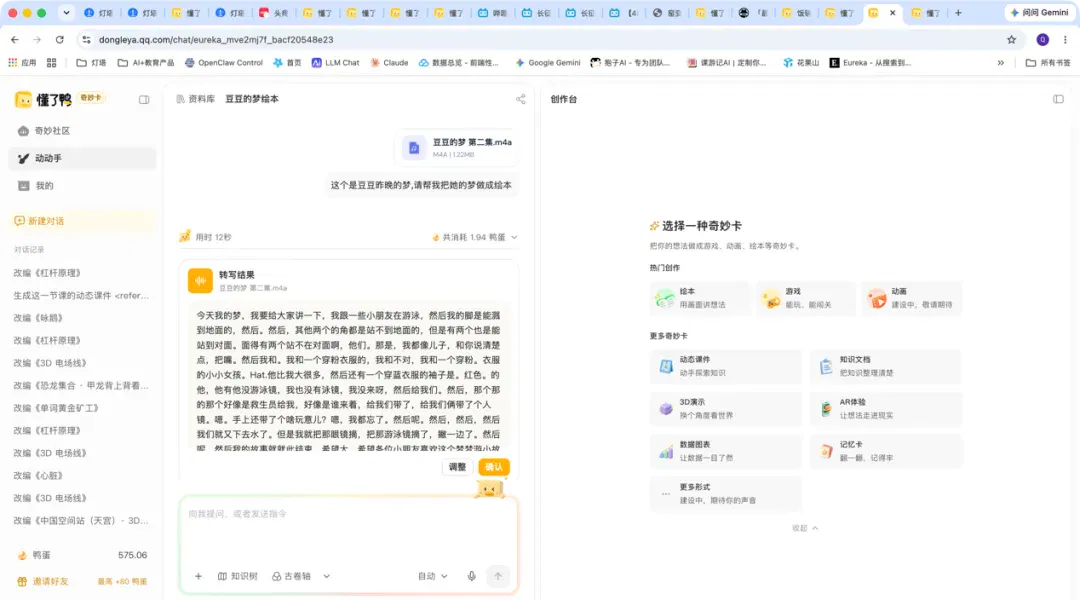The height and width of the screenshot is (600, 1080).
Task: Focus the 向我提问 message input box
Action: [349, 529]
